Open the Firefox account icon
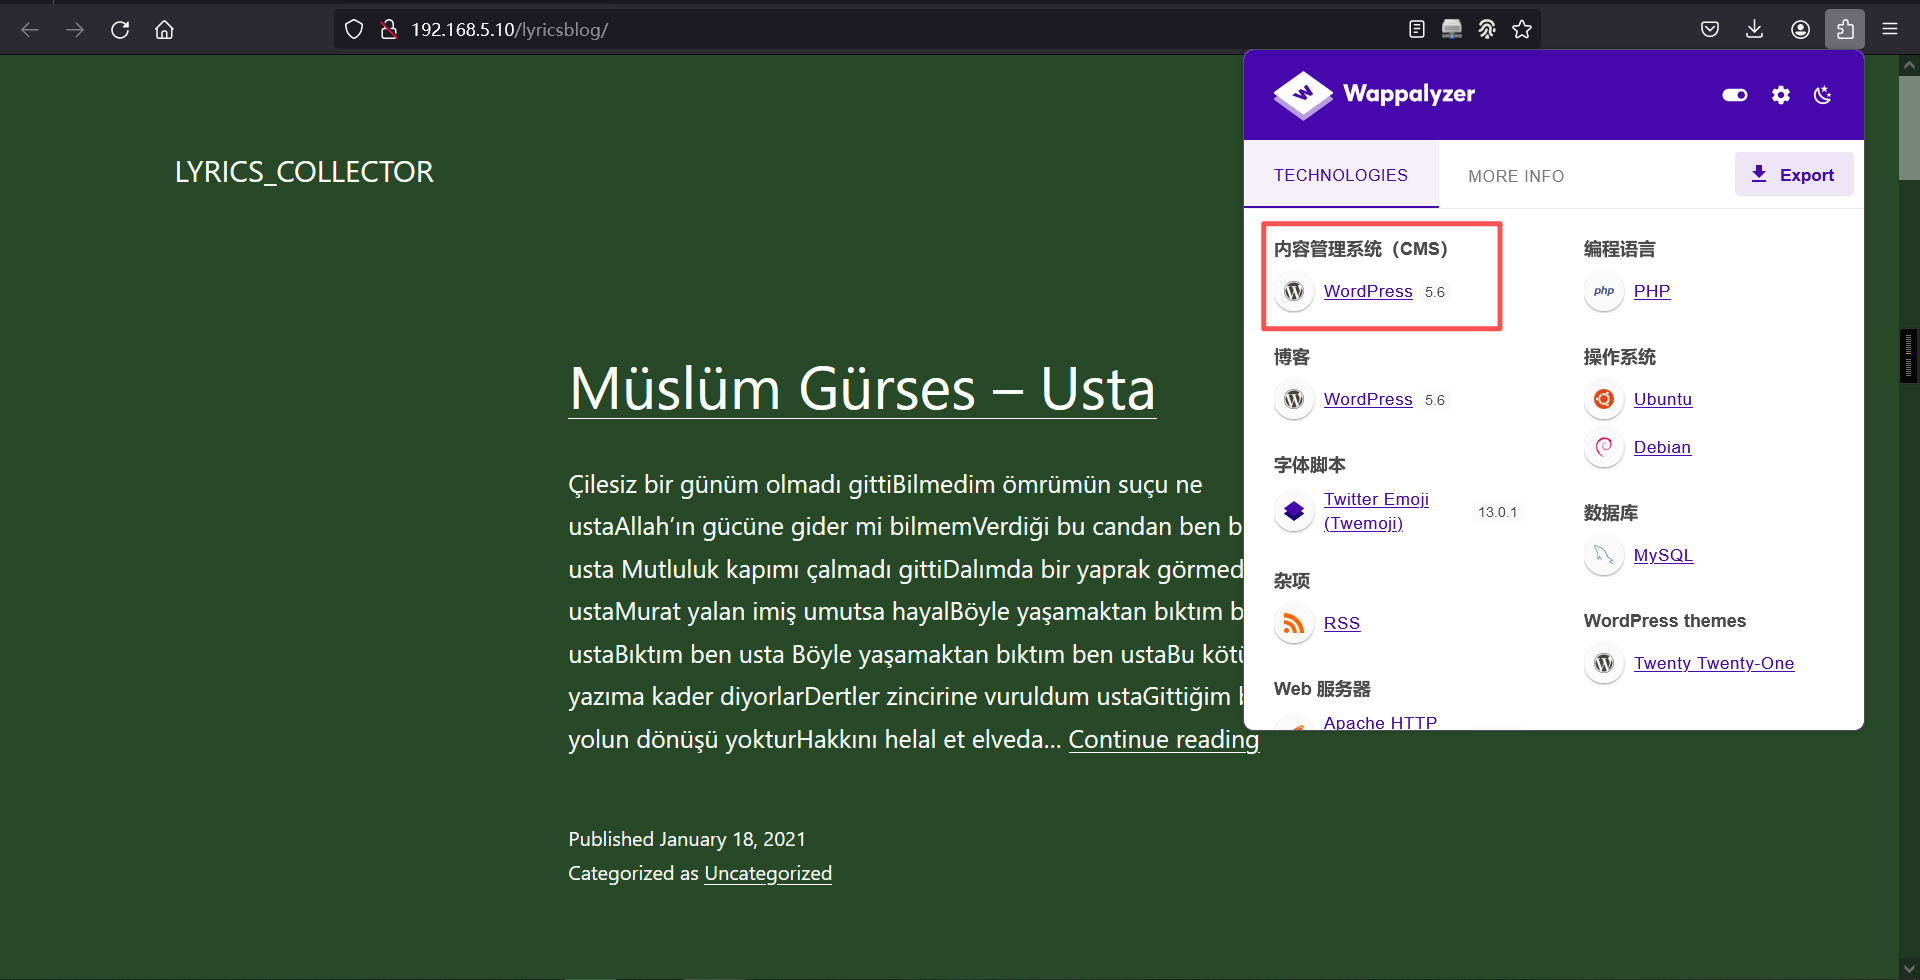 [1800, 30]
